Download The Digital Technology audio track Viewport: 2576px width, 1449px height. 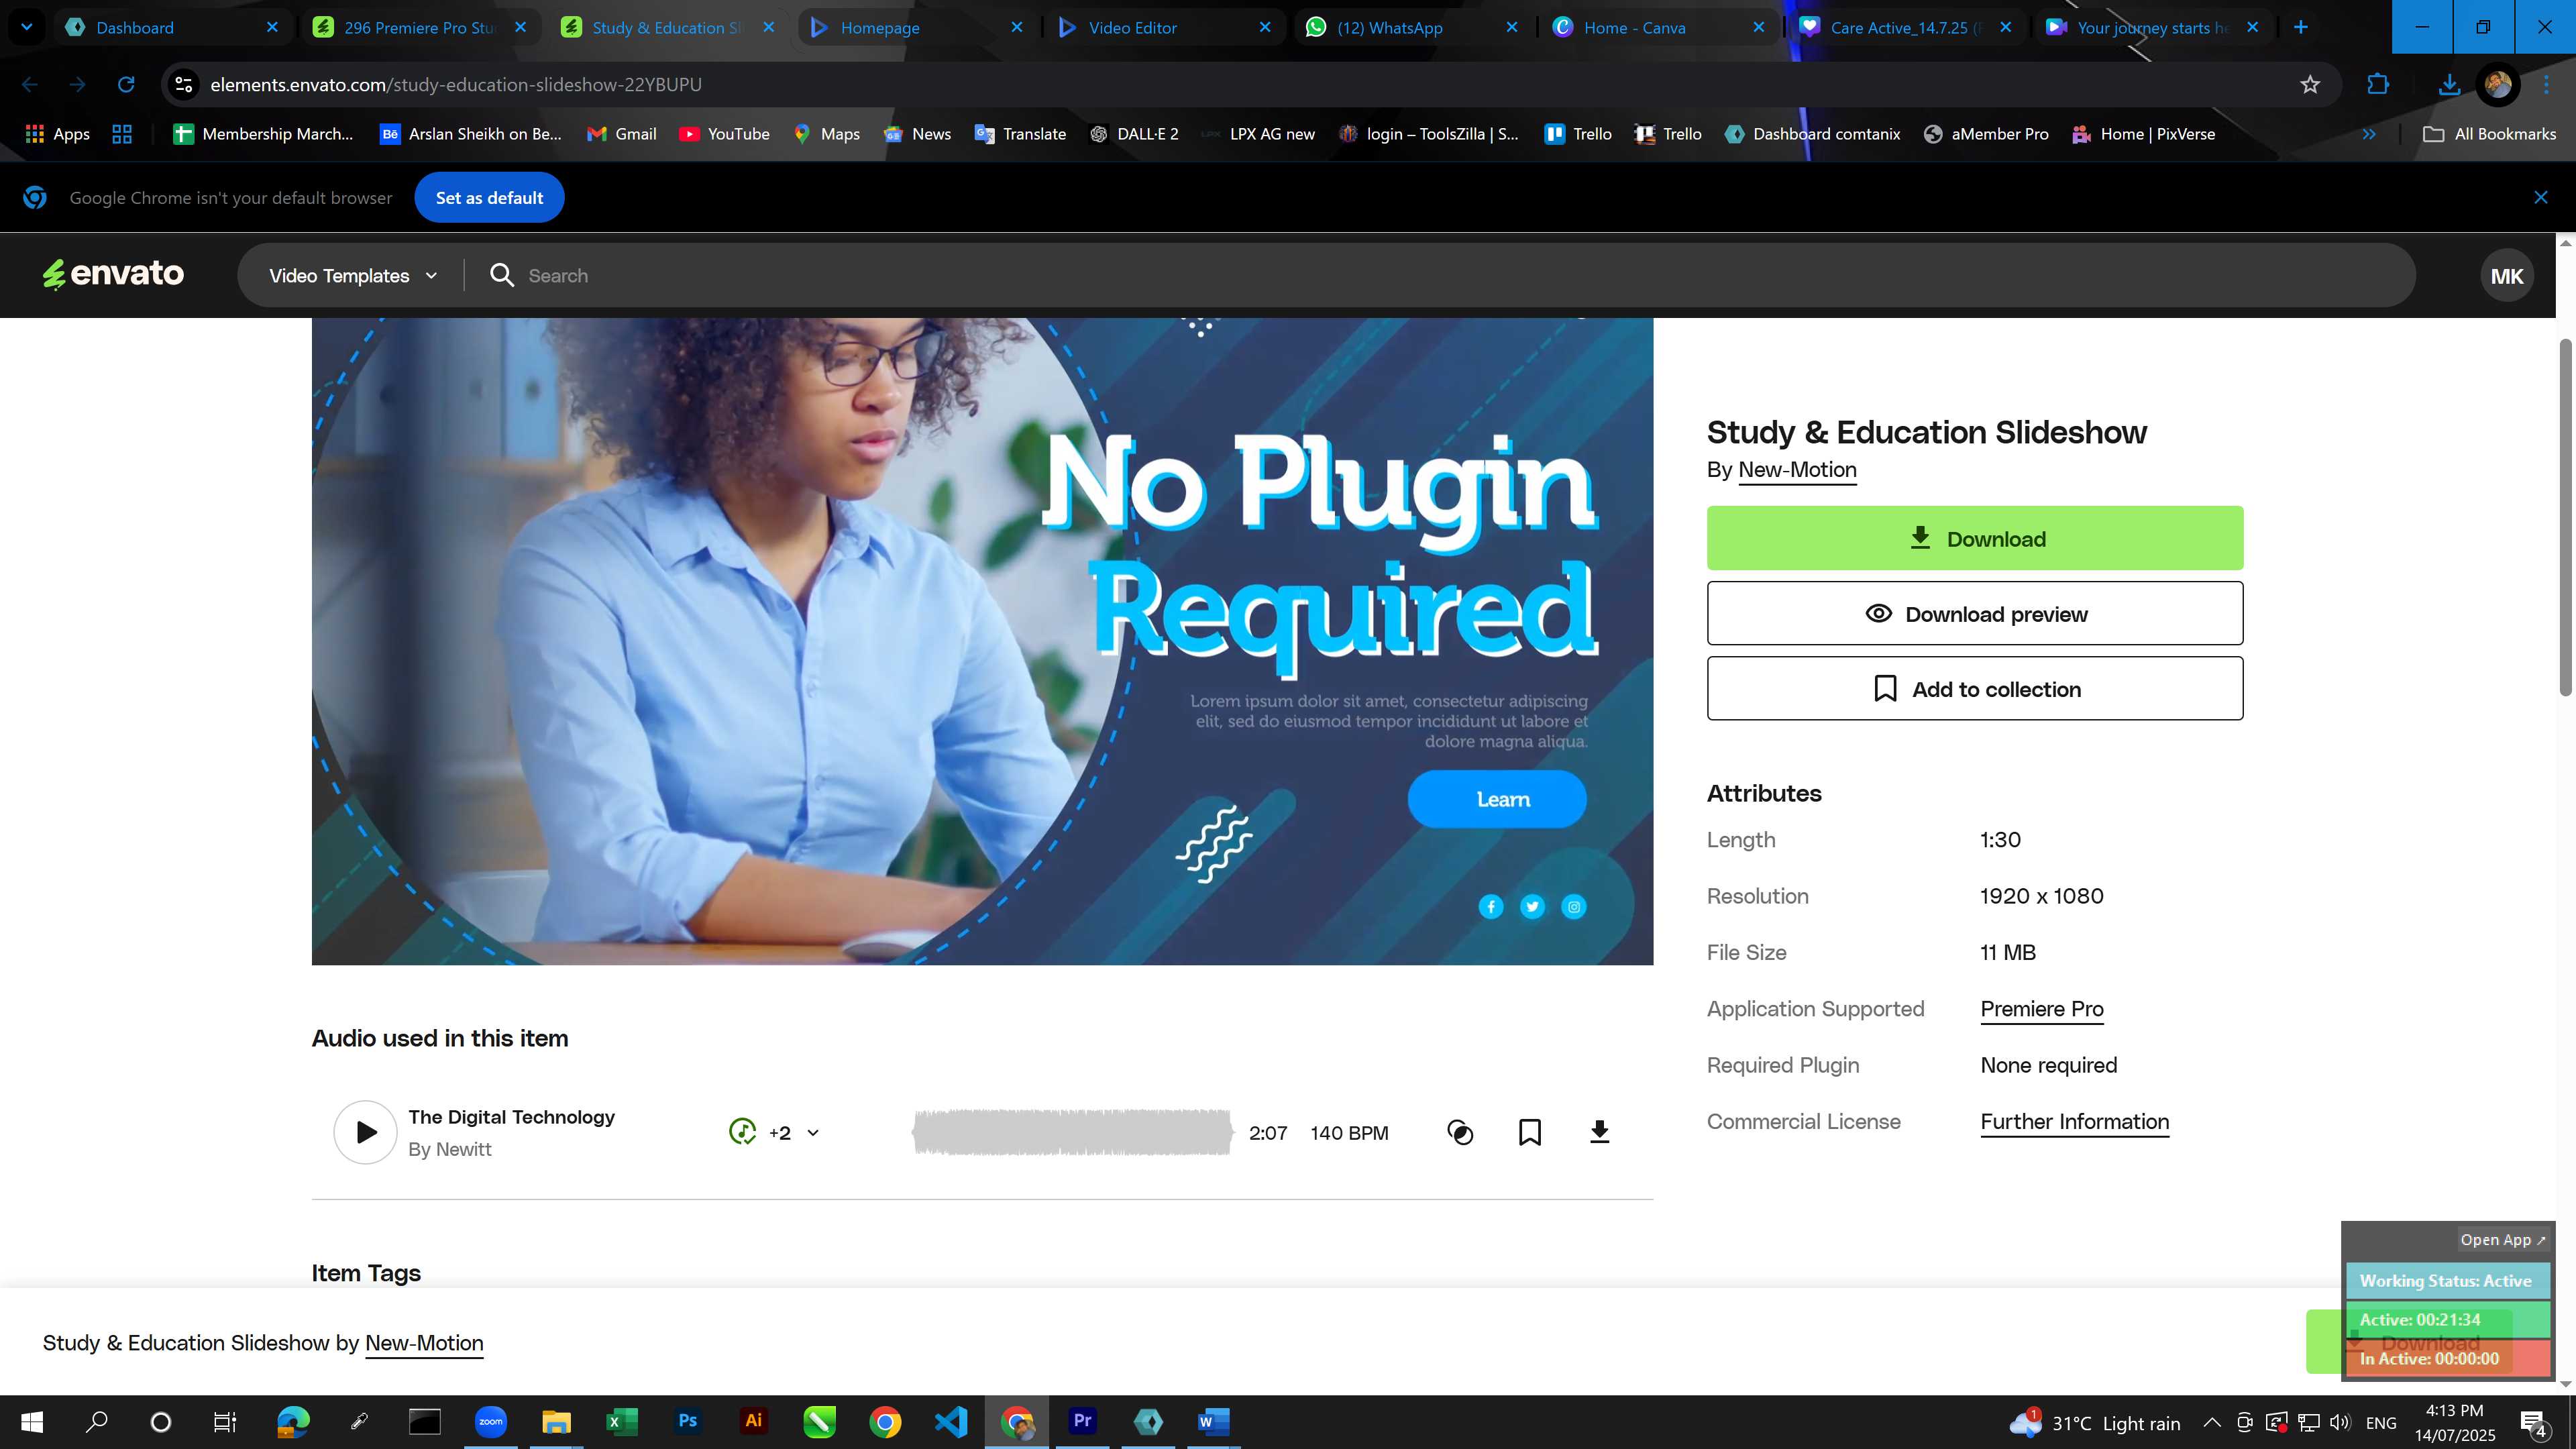click(1599, 1132)
